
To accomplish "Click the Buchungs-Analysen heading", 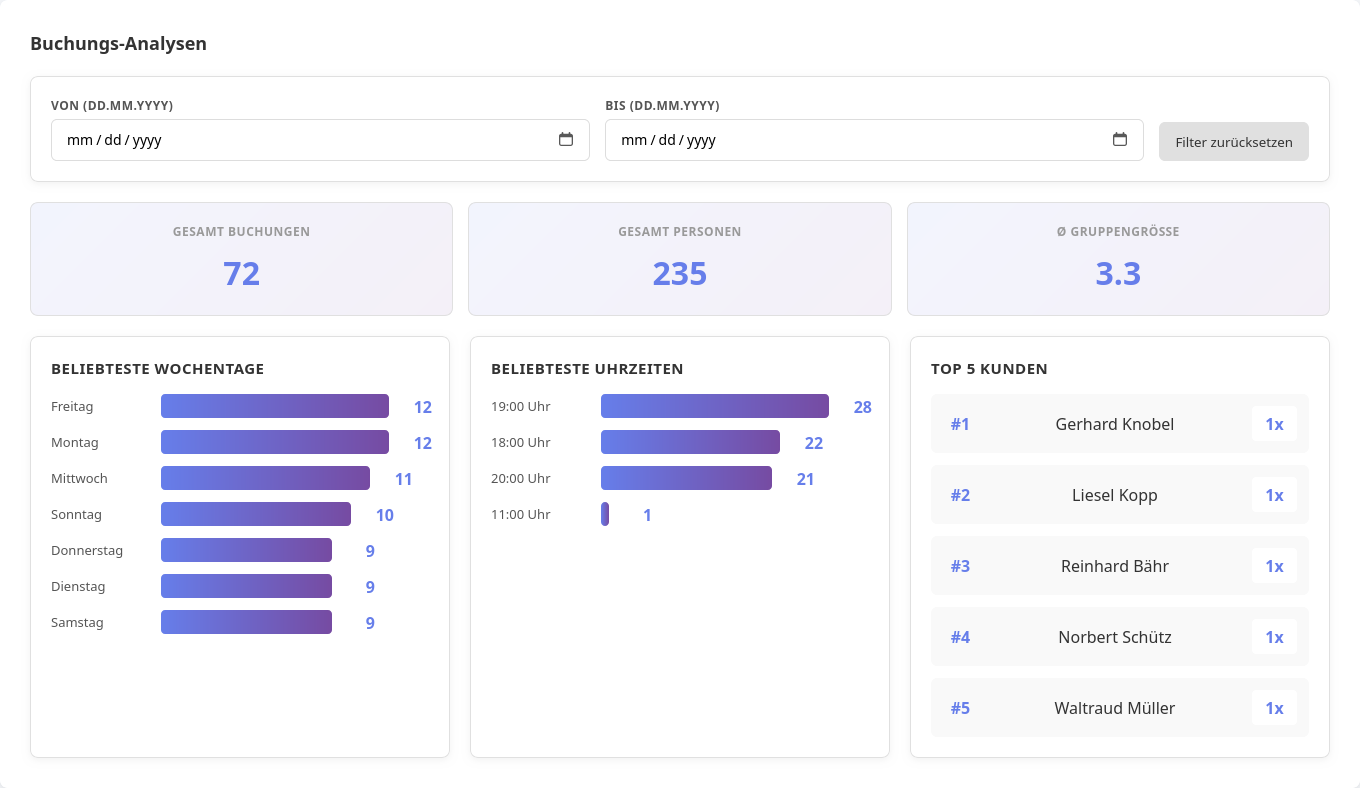I will (x=118, y=43).
